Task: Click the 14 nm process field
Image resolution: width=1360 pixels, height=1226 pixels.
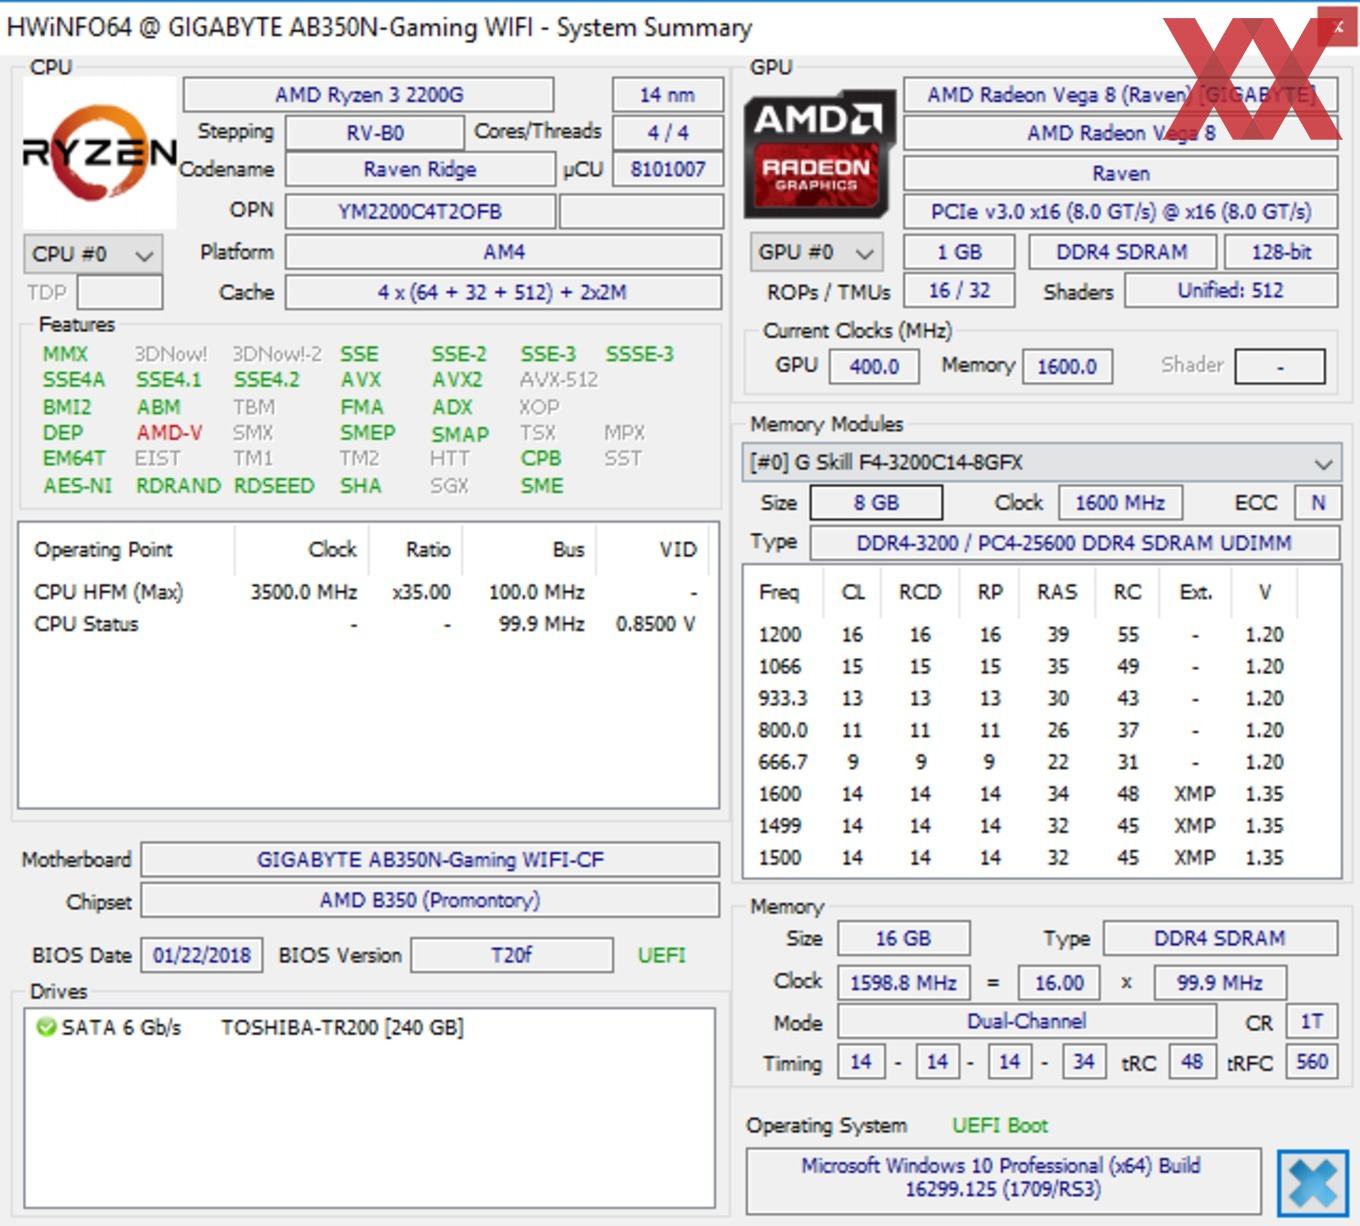Action: 667,95
